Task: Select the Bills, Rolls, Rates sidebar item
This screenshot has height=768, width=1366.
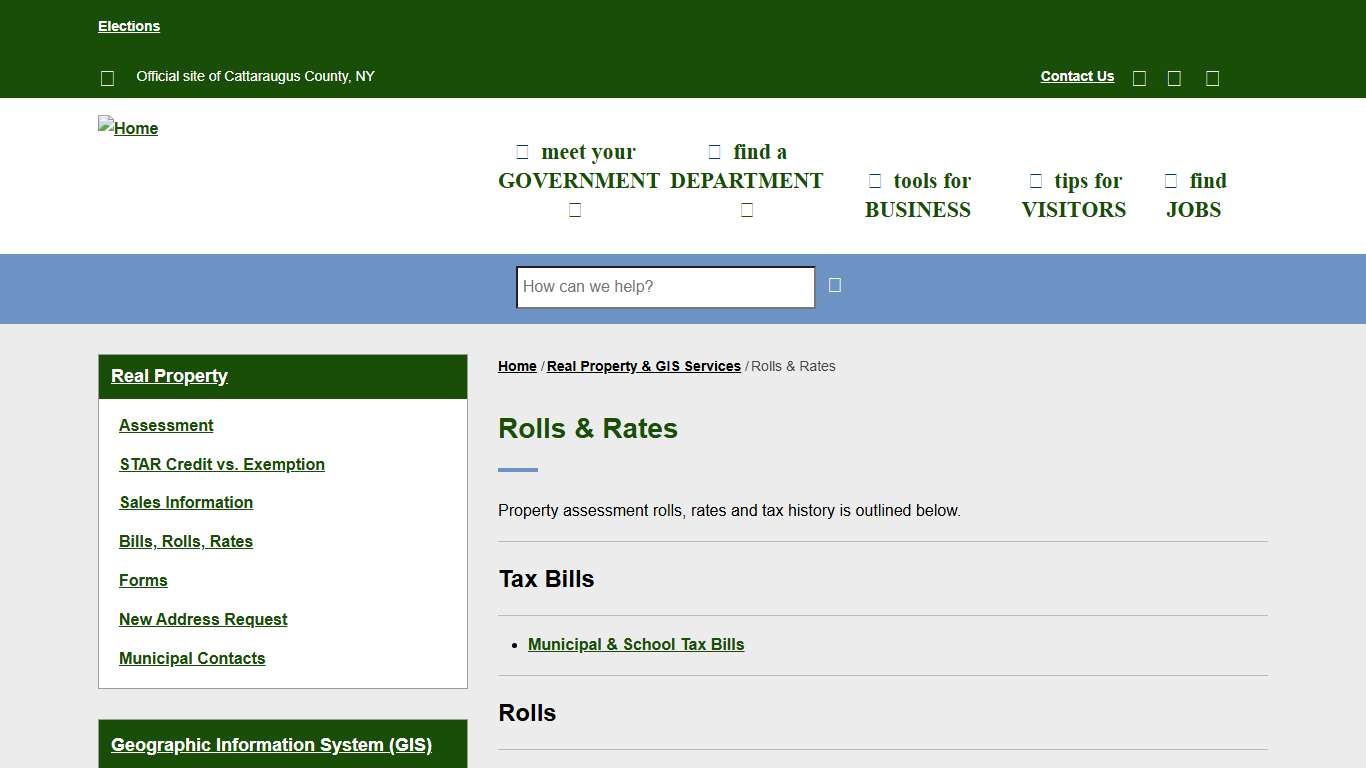Action: (186, 541)
